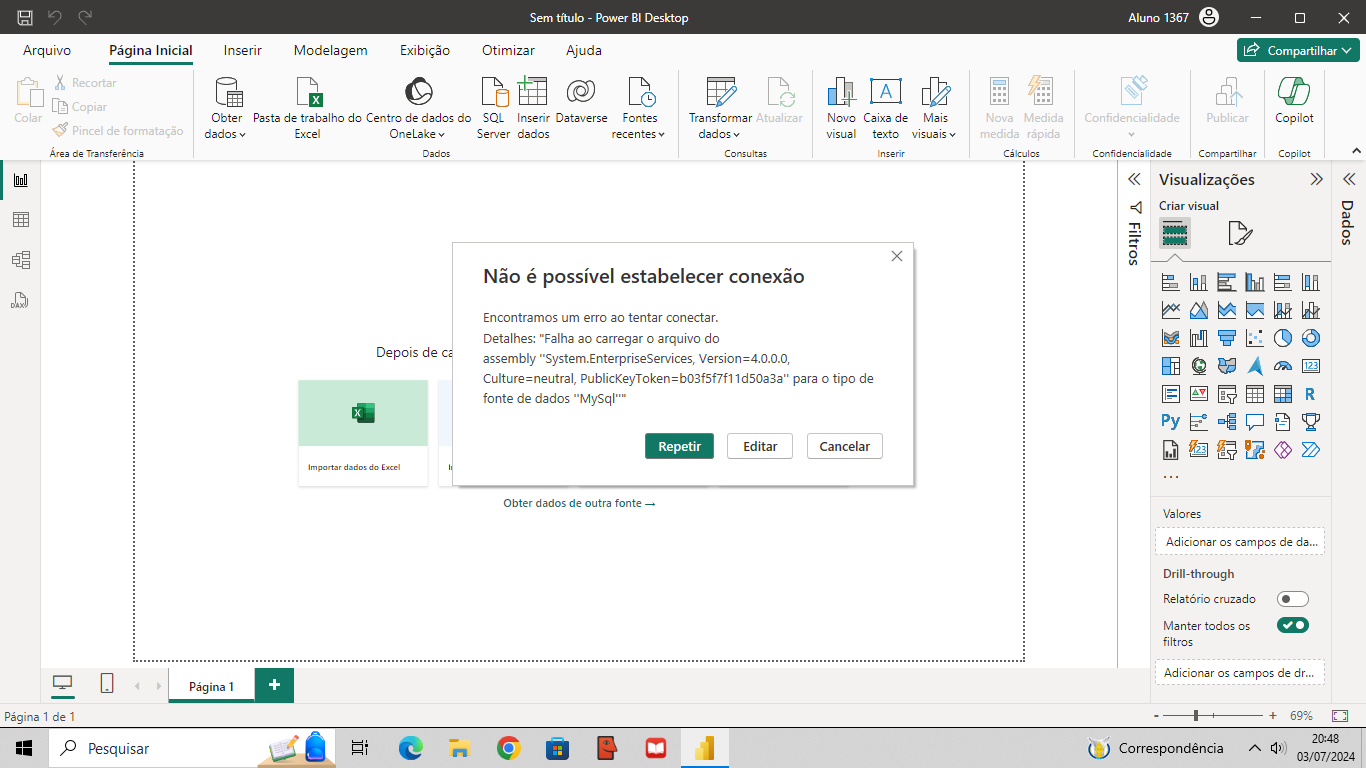Image resolution: width=1366 pixels, height=768 pixels.
Task: Switch to the Table view sidebar icon
Action: click(x=20, y=220)
